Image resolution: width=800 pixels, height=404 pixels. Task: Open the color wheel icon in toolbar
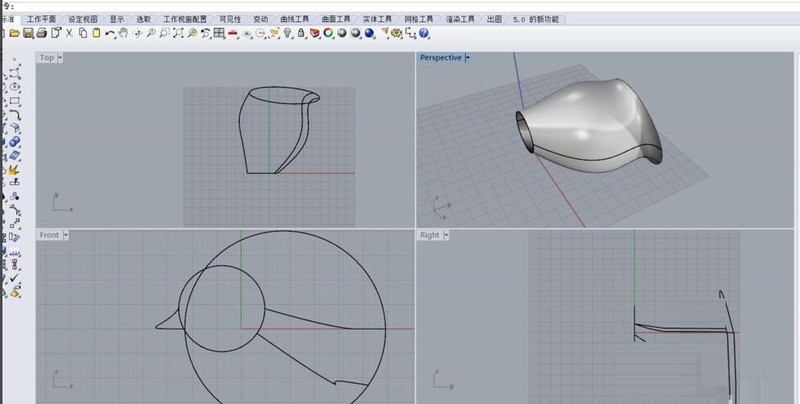(x=328, y=33)
